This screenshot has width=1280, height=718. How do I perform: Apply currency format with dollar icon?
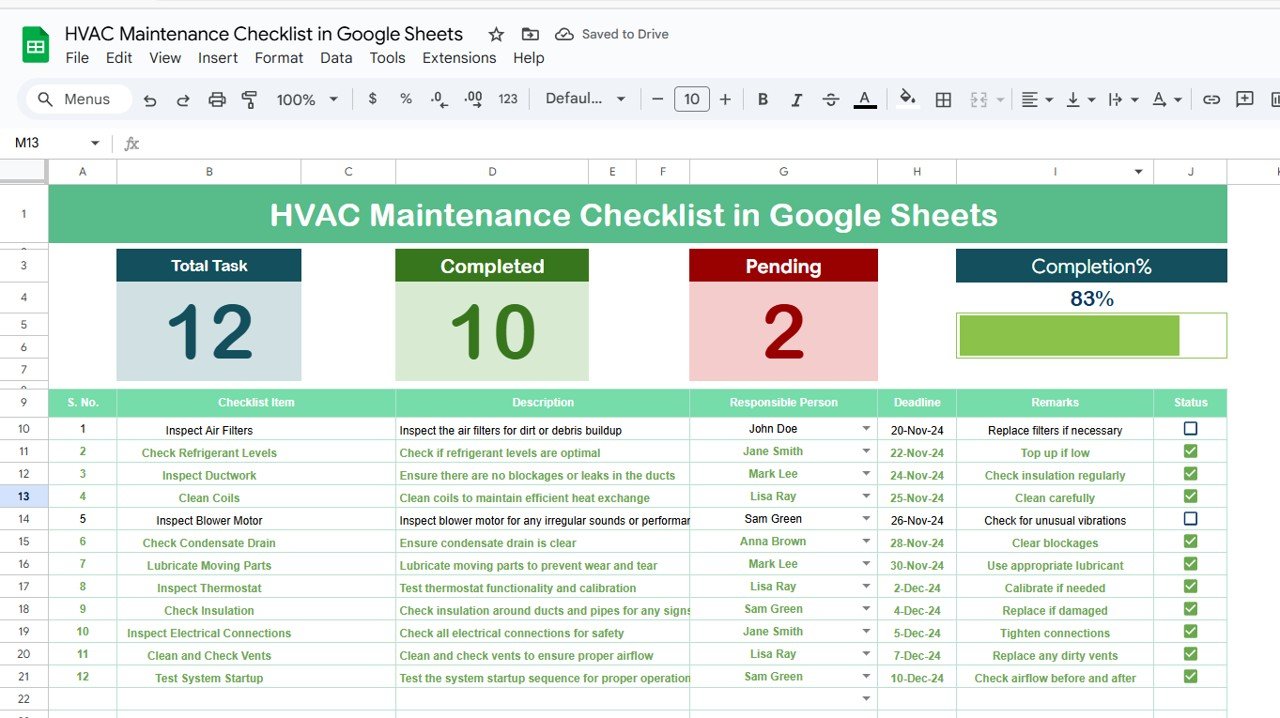click(x=373, y=99)
